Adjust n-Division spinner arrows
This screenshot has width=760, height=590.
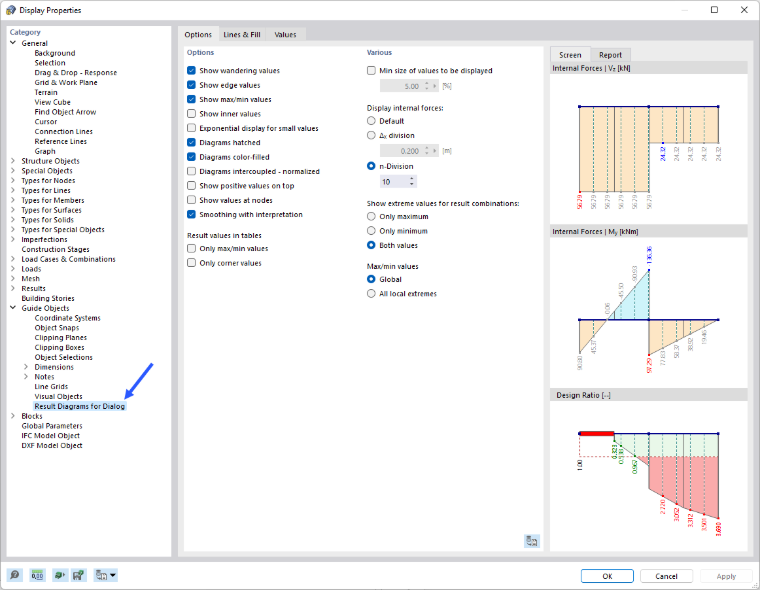(x=412, y=182)
